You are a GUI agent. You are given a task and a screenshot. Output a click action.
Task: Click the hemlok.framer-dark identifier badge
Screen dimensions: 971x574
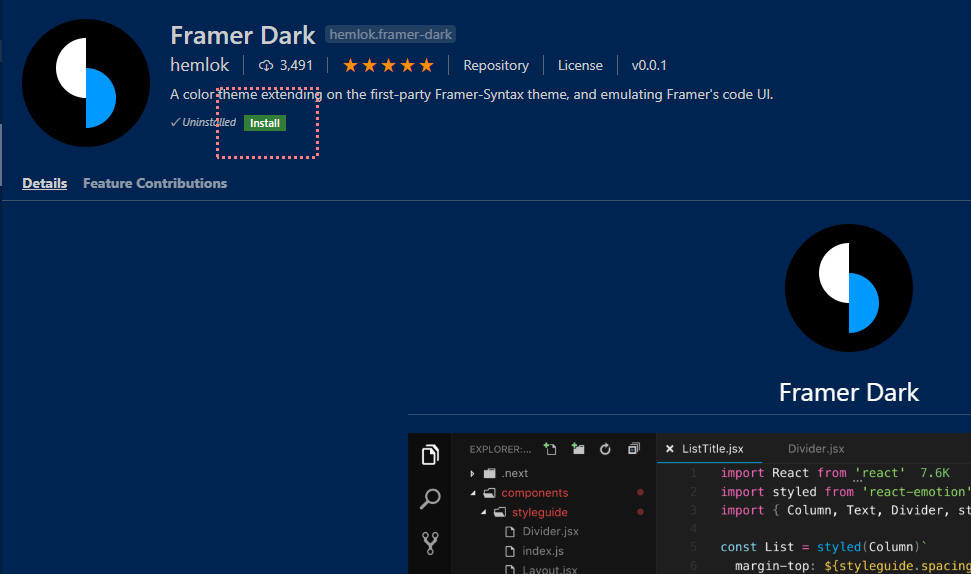click(x=390, y=35)
